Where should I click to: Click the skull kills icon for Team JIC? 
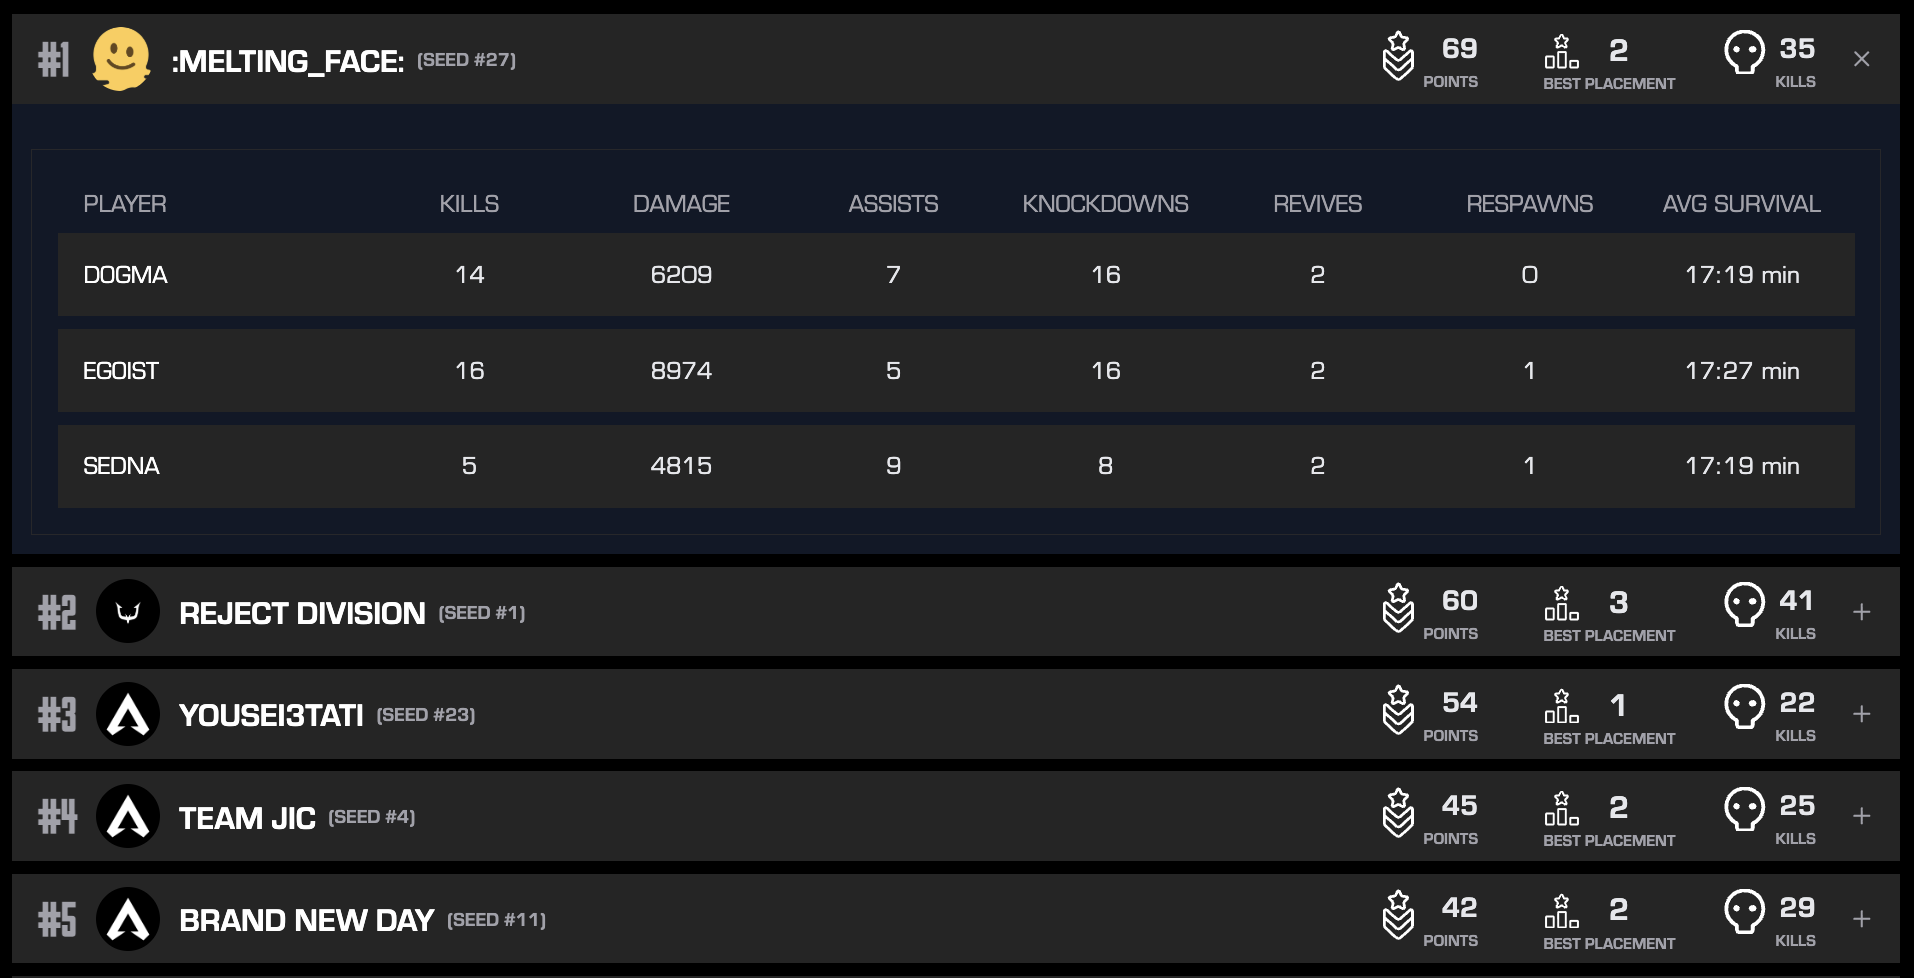tap(1744, 809)
